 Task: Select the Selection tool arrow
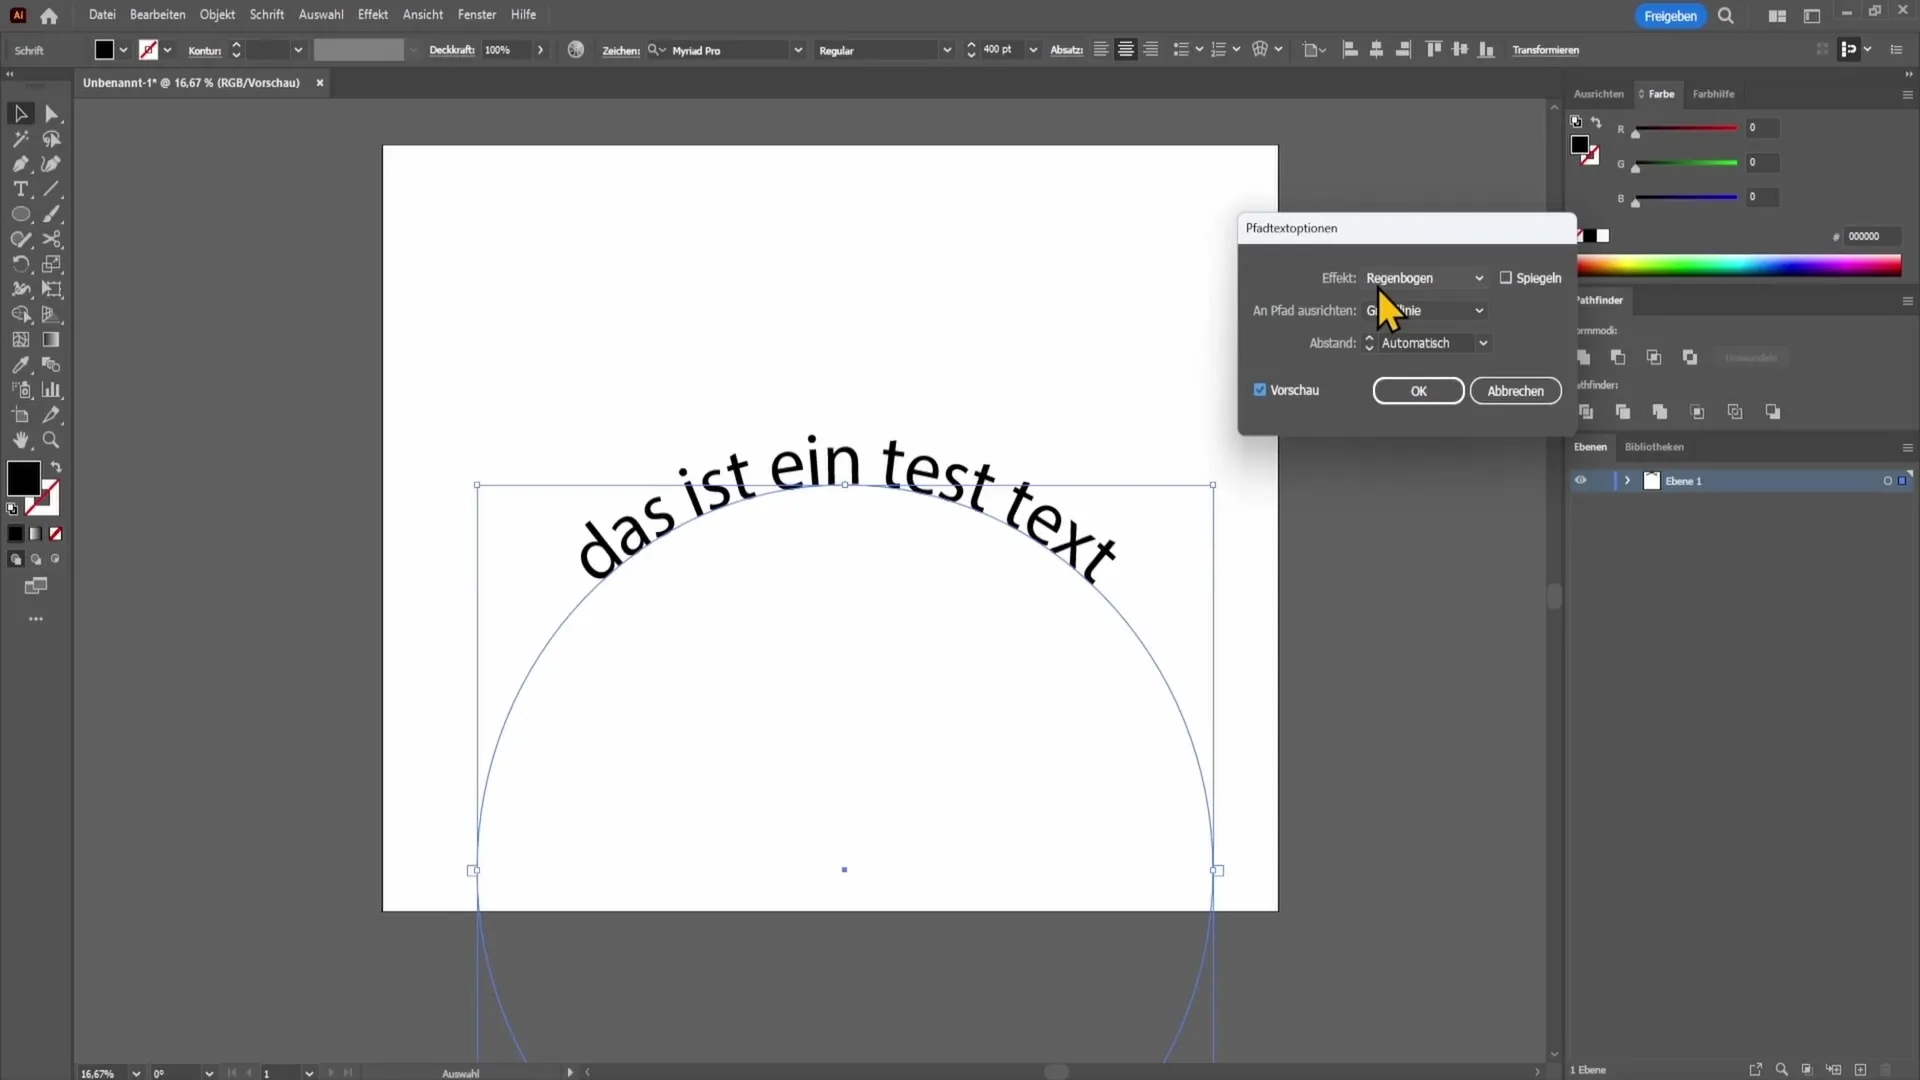click(x=20, y=114)
